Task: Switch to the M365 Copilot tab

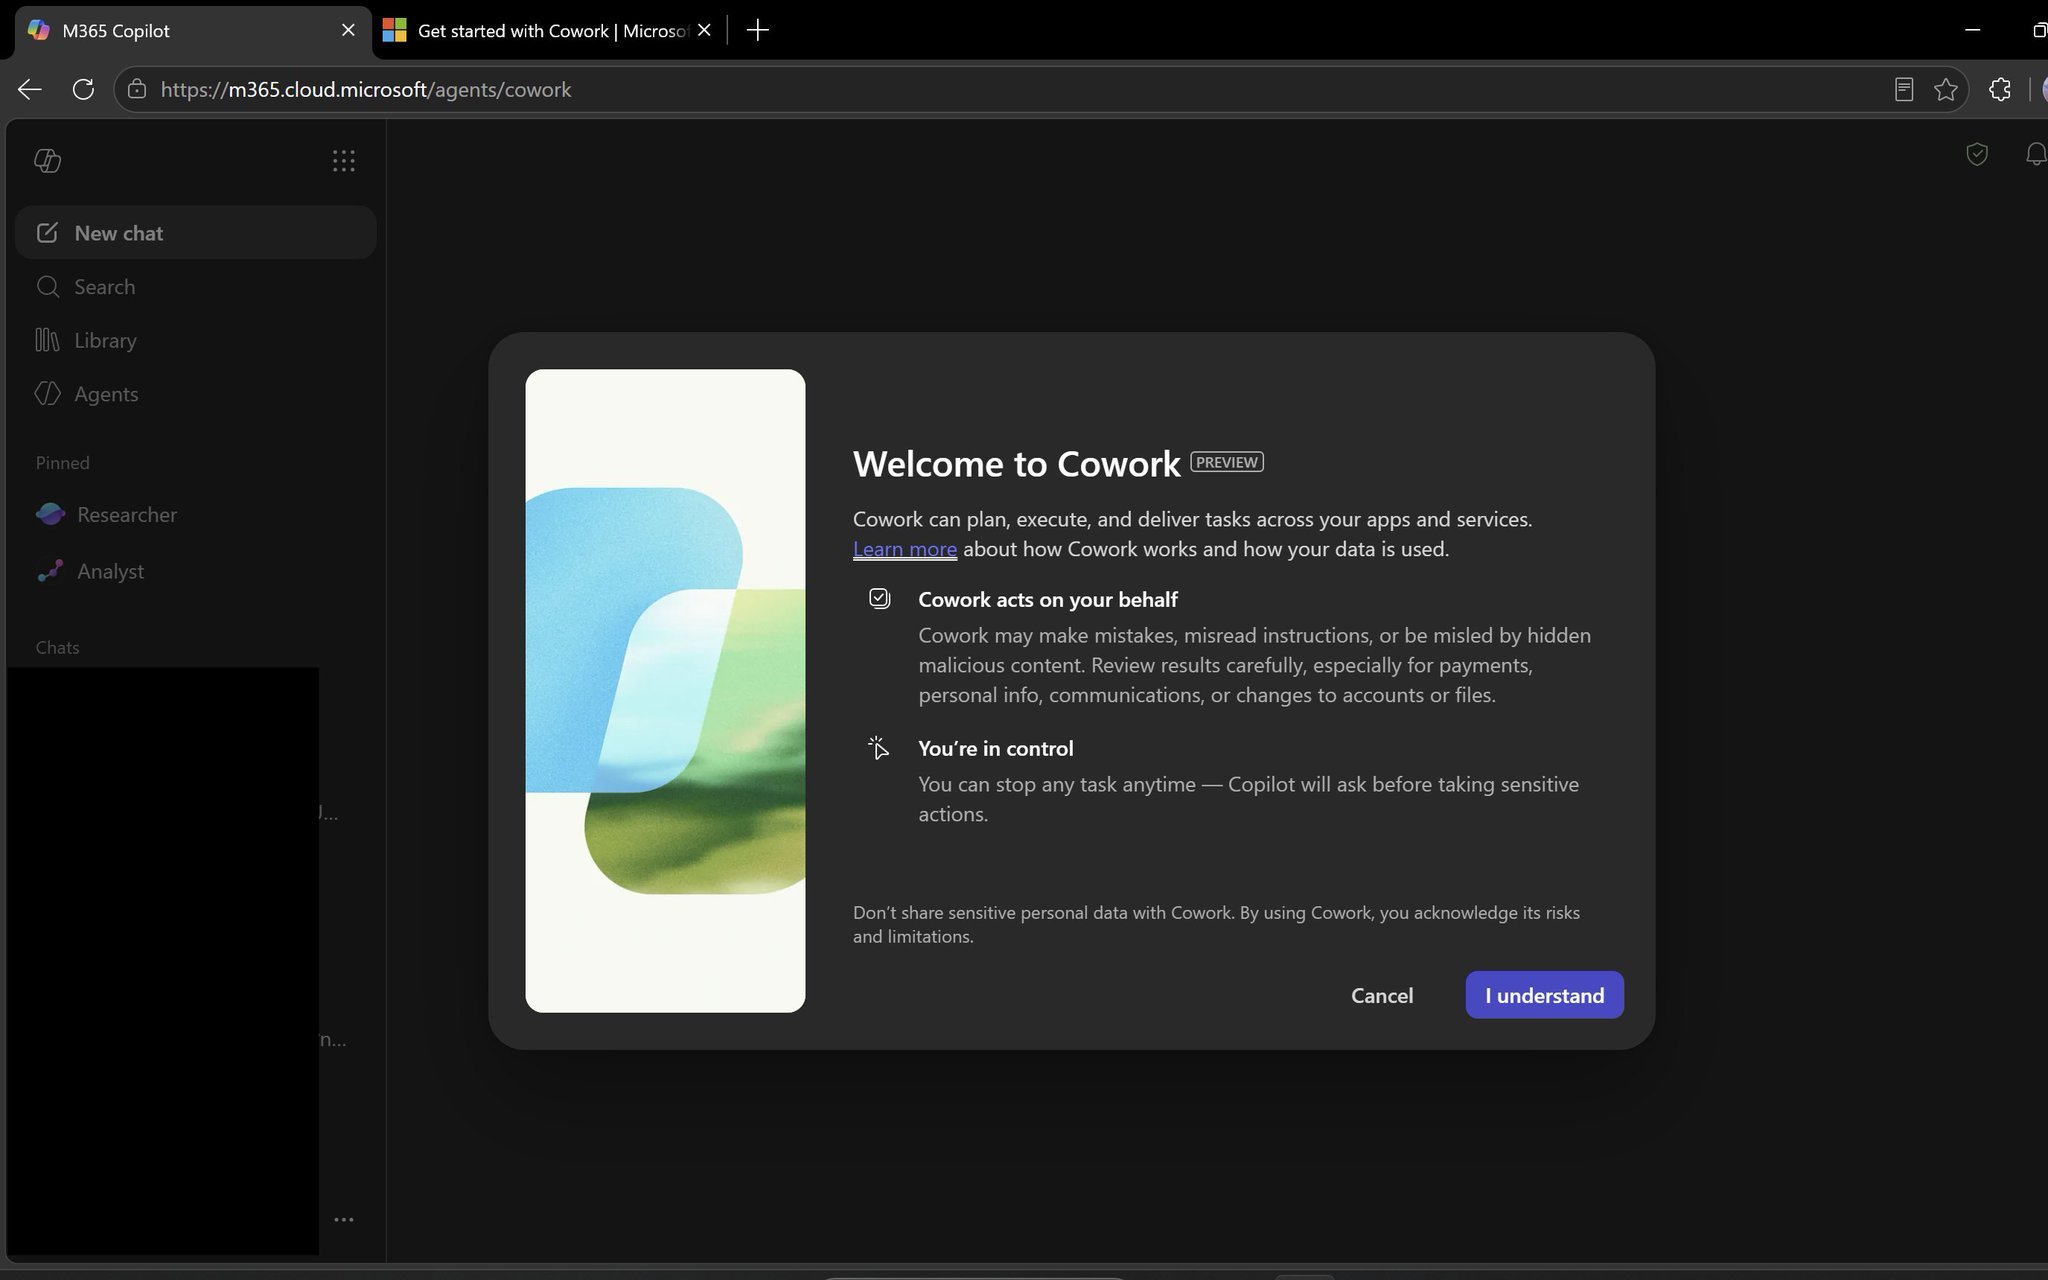Action: pyautogui.click(x=193, y=30)
